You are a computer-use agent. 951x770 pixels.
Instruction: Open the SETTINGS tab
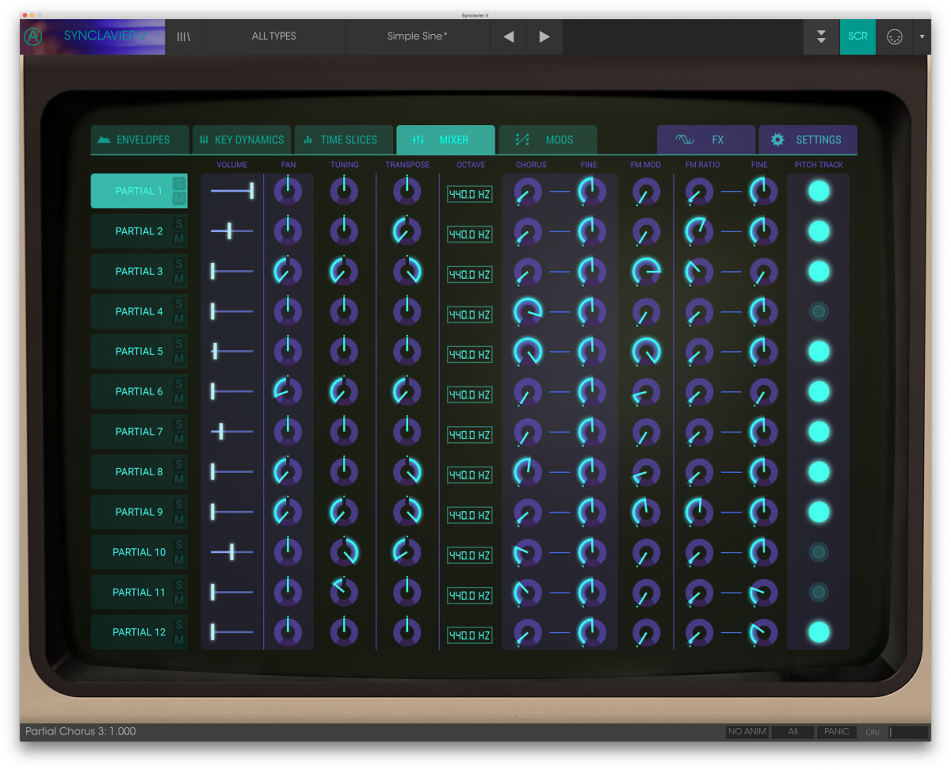pos(808,139)
